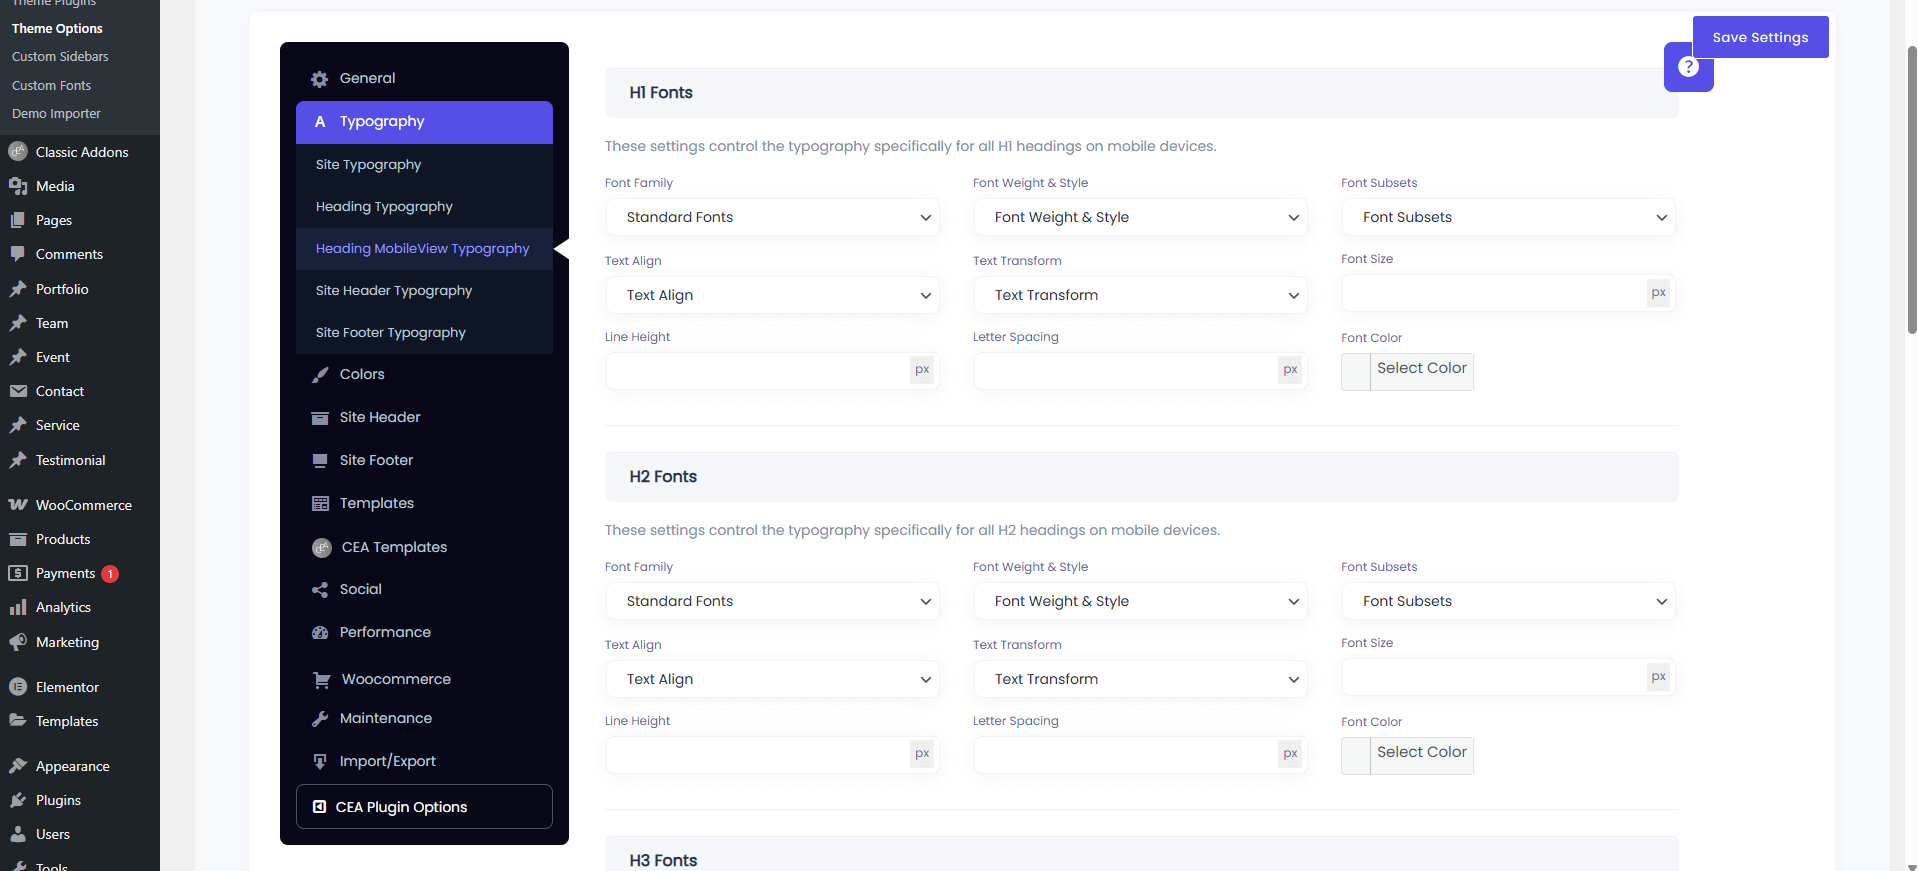Expand H2 Text Align dropdown
Image resolution: width=1918 pixels, height=871 pixels.
(x=772, y=679)
